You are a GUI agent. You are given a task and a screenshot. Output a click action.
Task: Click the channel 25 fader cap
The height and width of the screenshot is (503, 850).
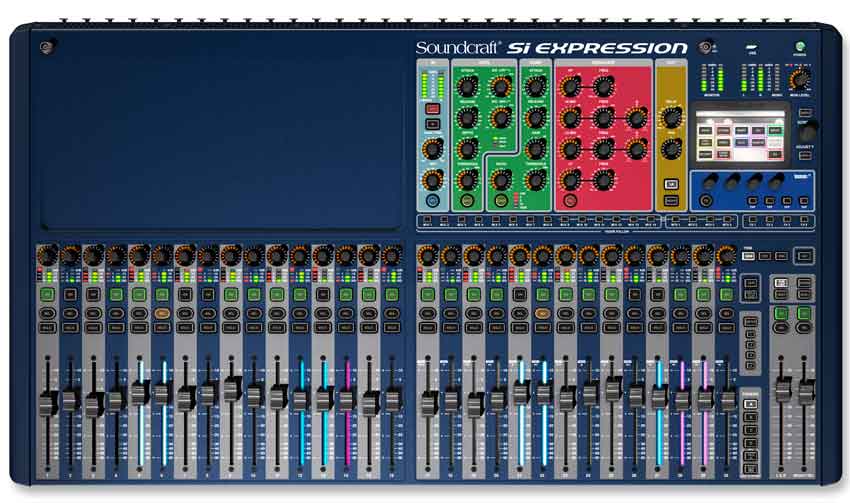pos(613,389)
